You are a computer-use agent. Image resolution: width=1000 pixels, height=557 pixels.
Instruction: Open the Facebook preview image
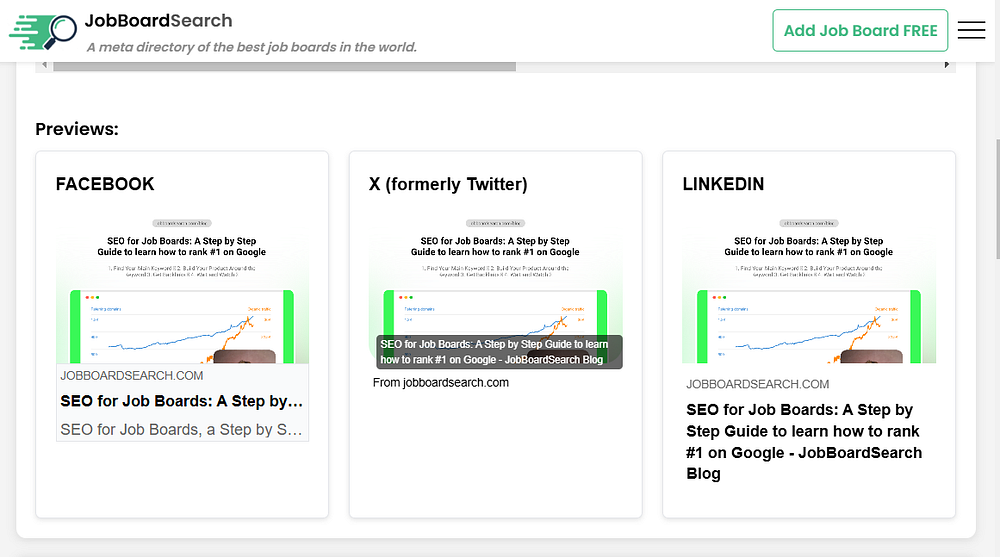click(x=182, y=290)
